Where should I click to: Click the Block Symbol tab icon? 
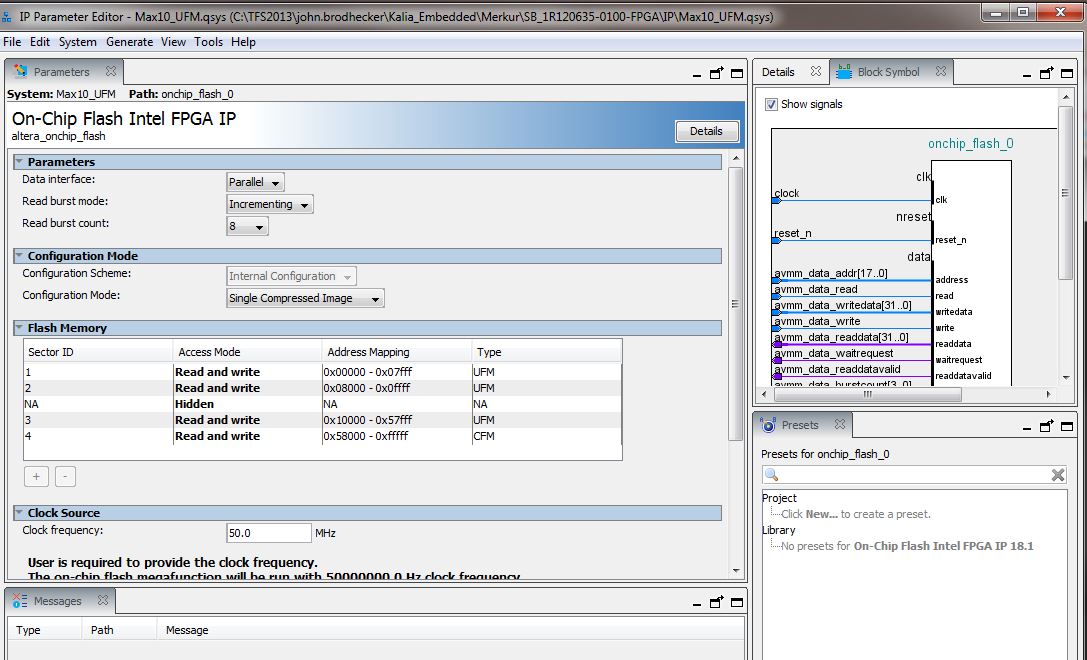click(844, 71)
